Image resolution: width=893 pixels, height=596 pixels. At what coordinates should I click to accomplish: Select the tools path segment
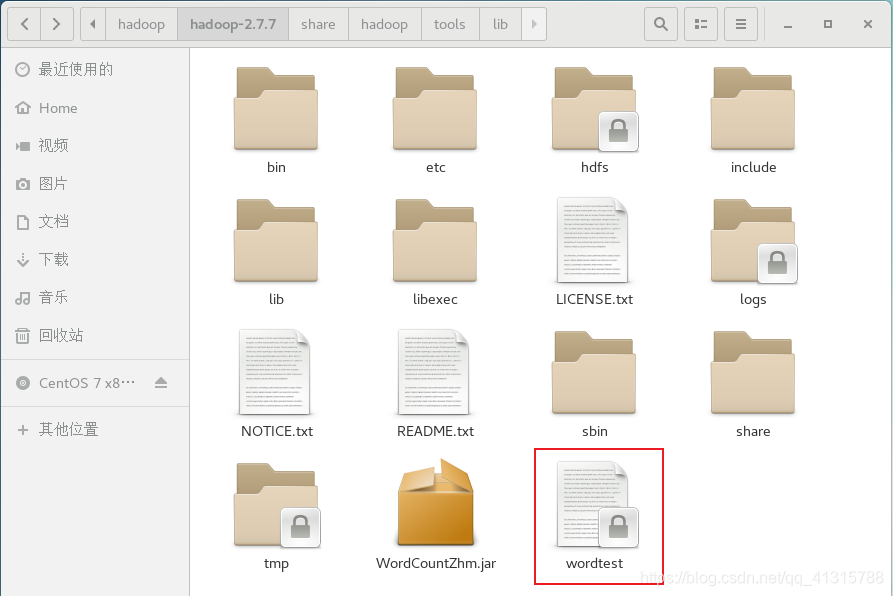[x=450, y=24]
